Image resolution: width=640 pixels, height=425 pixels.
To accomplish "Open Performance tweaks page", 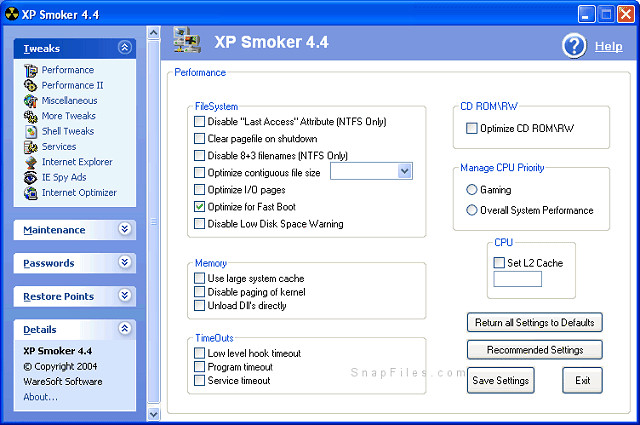I will click(x=68, y=70).
